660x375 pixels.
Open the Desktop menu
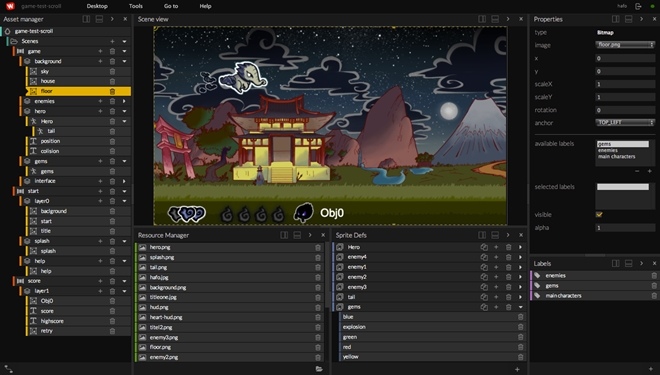[97, 6]
